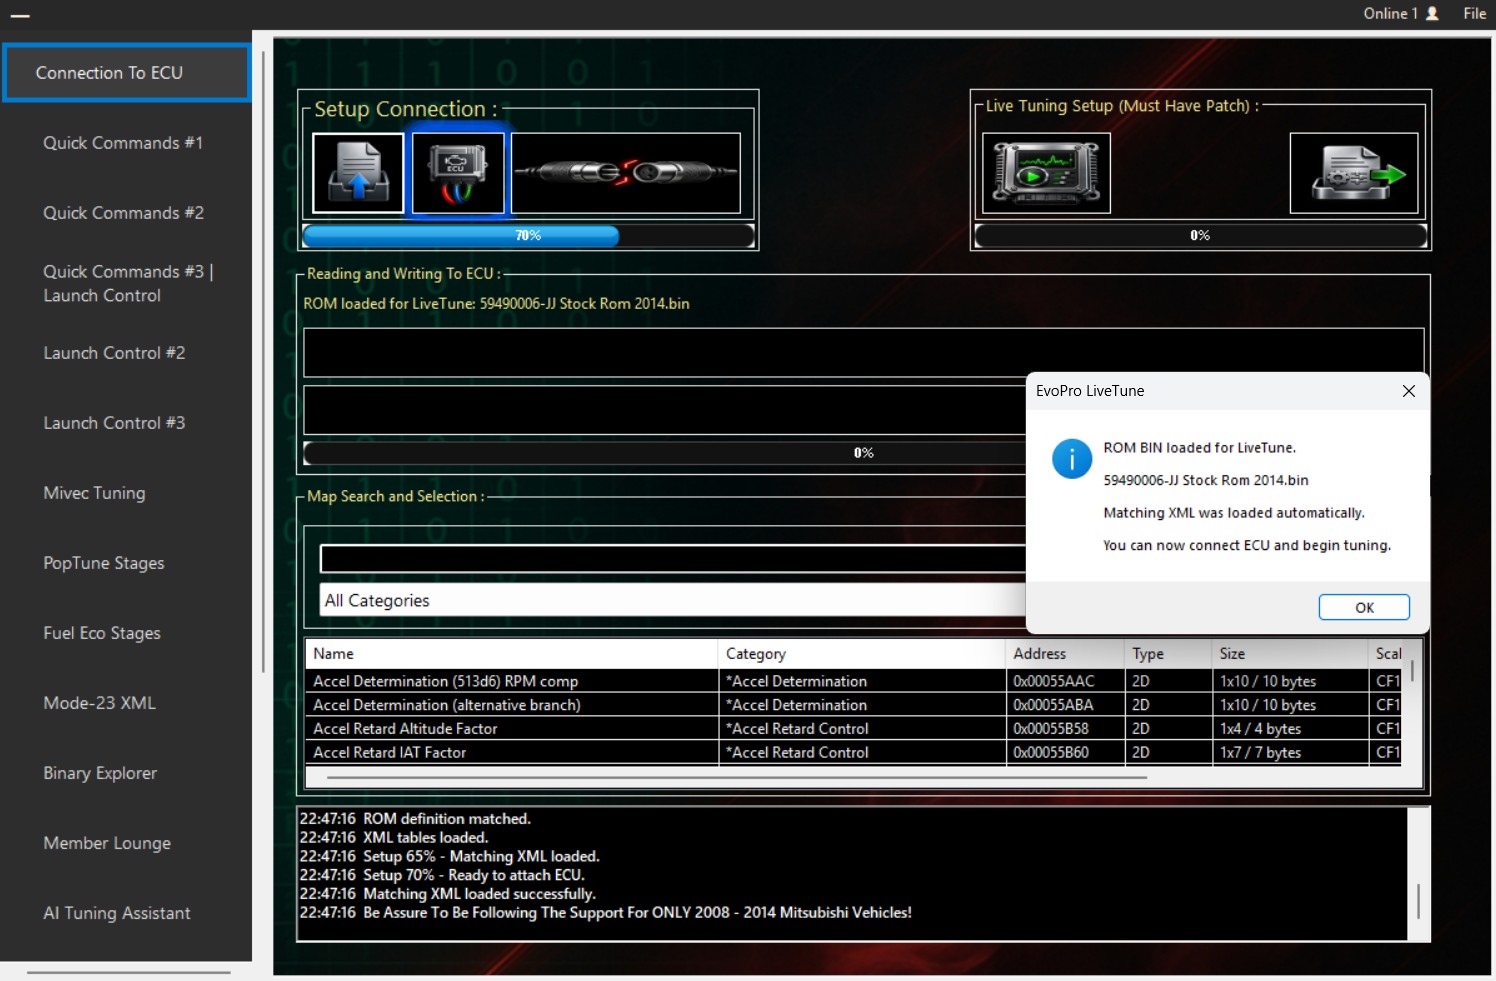Visit the Member Lounge
Viewport: 1496px width, 981px height.
point(107,843)
